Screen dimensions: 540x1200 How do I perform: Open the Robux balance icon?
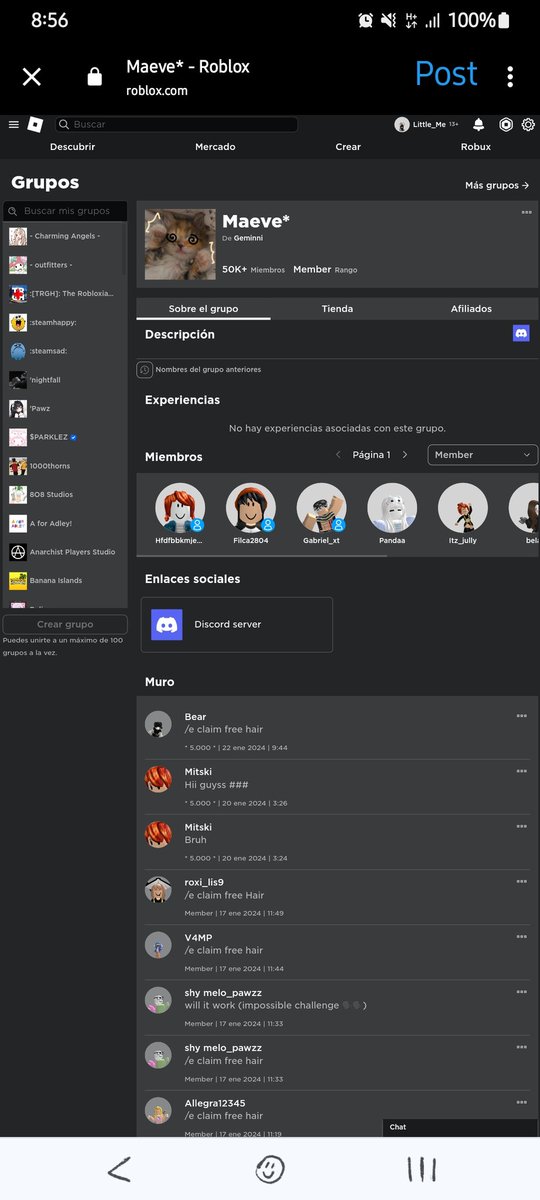coord(506,125)
